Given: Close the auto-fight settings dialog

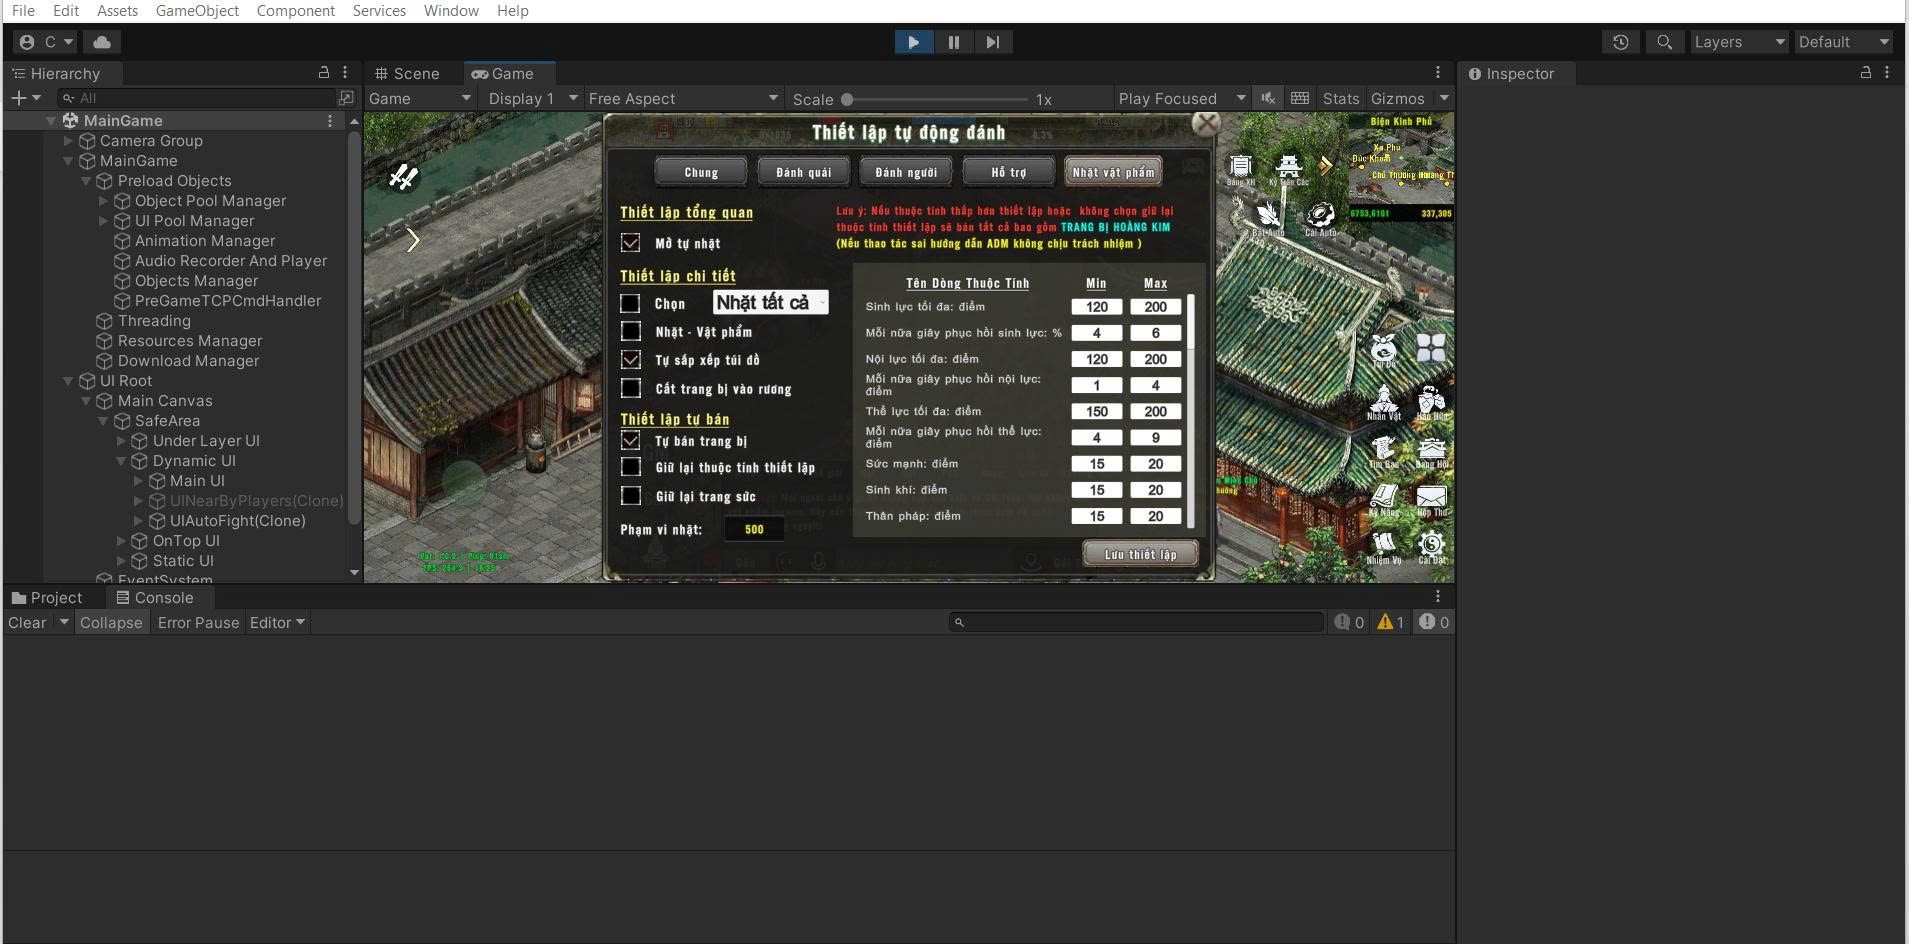Looking at the screenshot, I should pos(1206,124).
